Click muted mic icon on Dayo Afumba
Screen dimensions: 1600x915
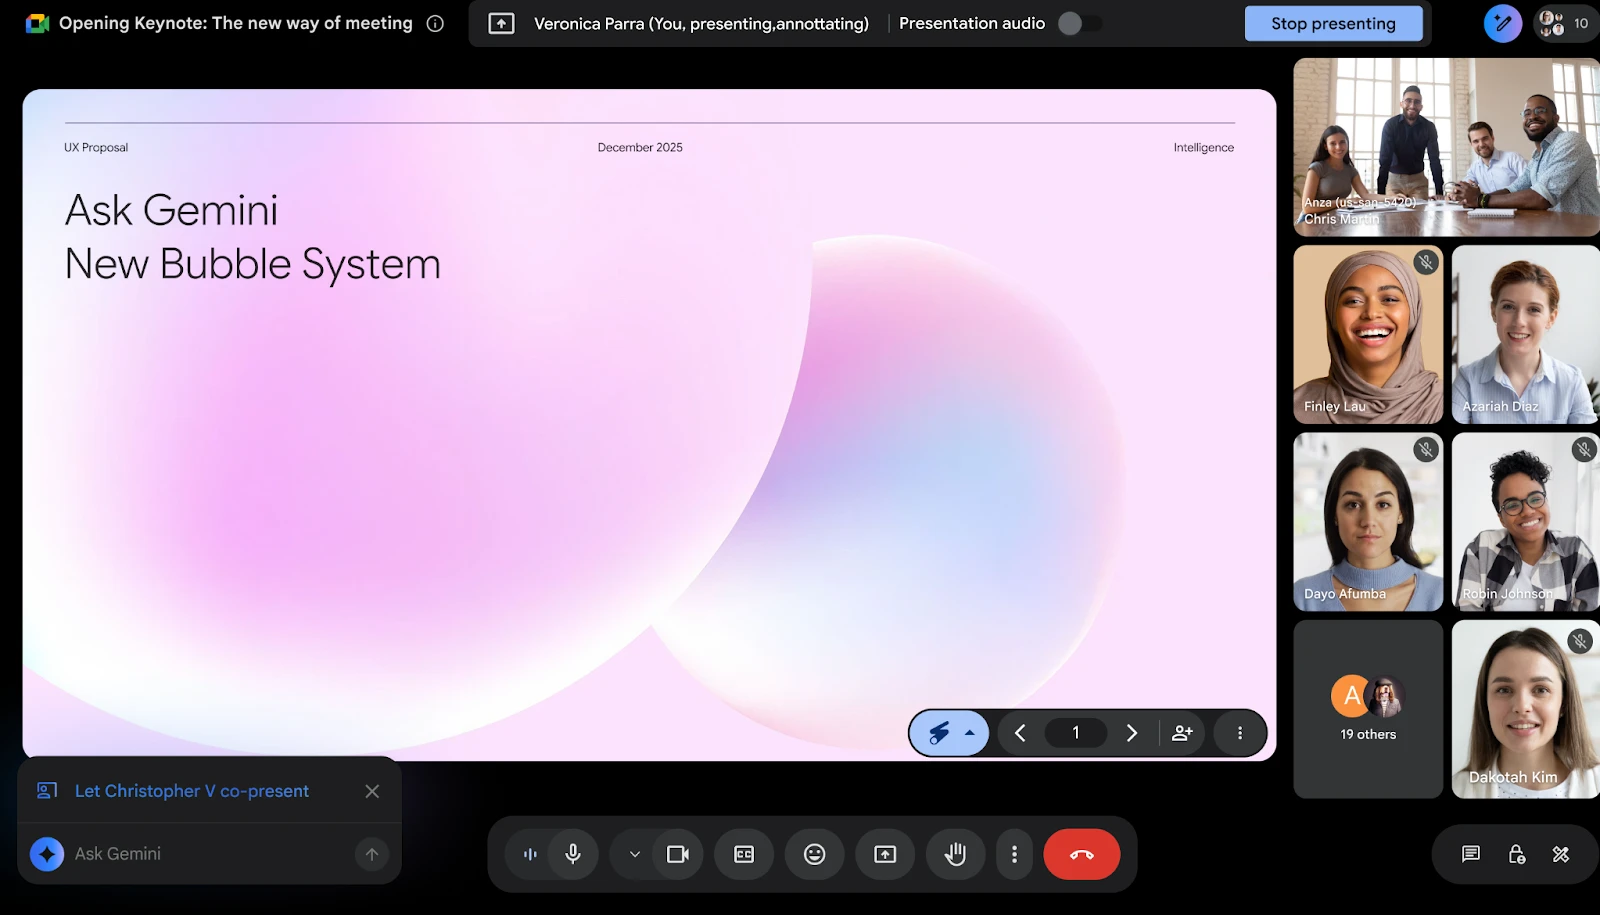click(x=1426, y=449)
